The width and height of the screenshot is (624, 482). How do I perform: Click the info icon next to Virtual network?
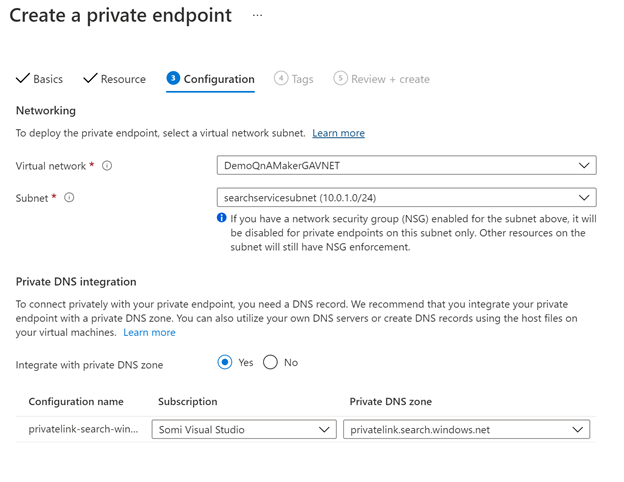[107, 166]
